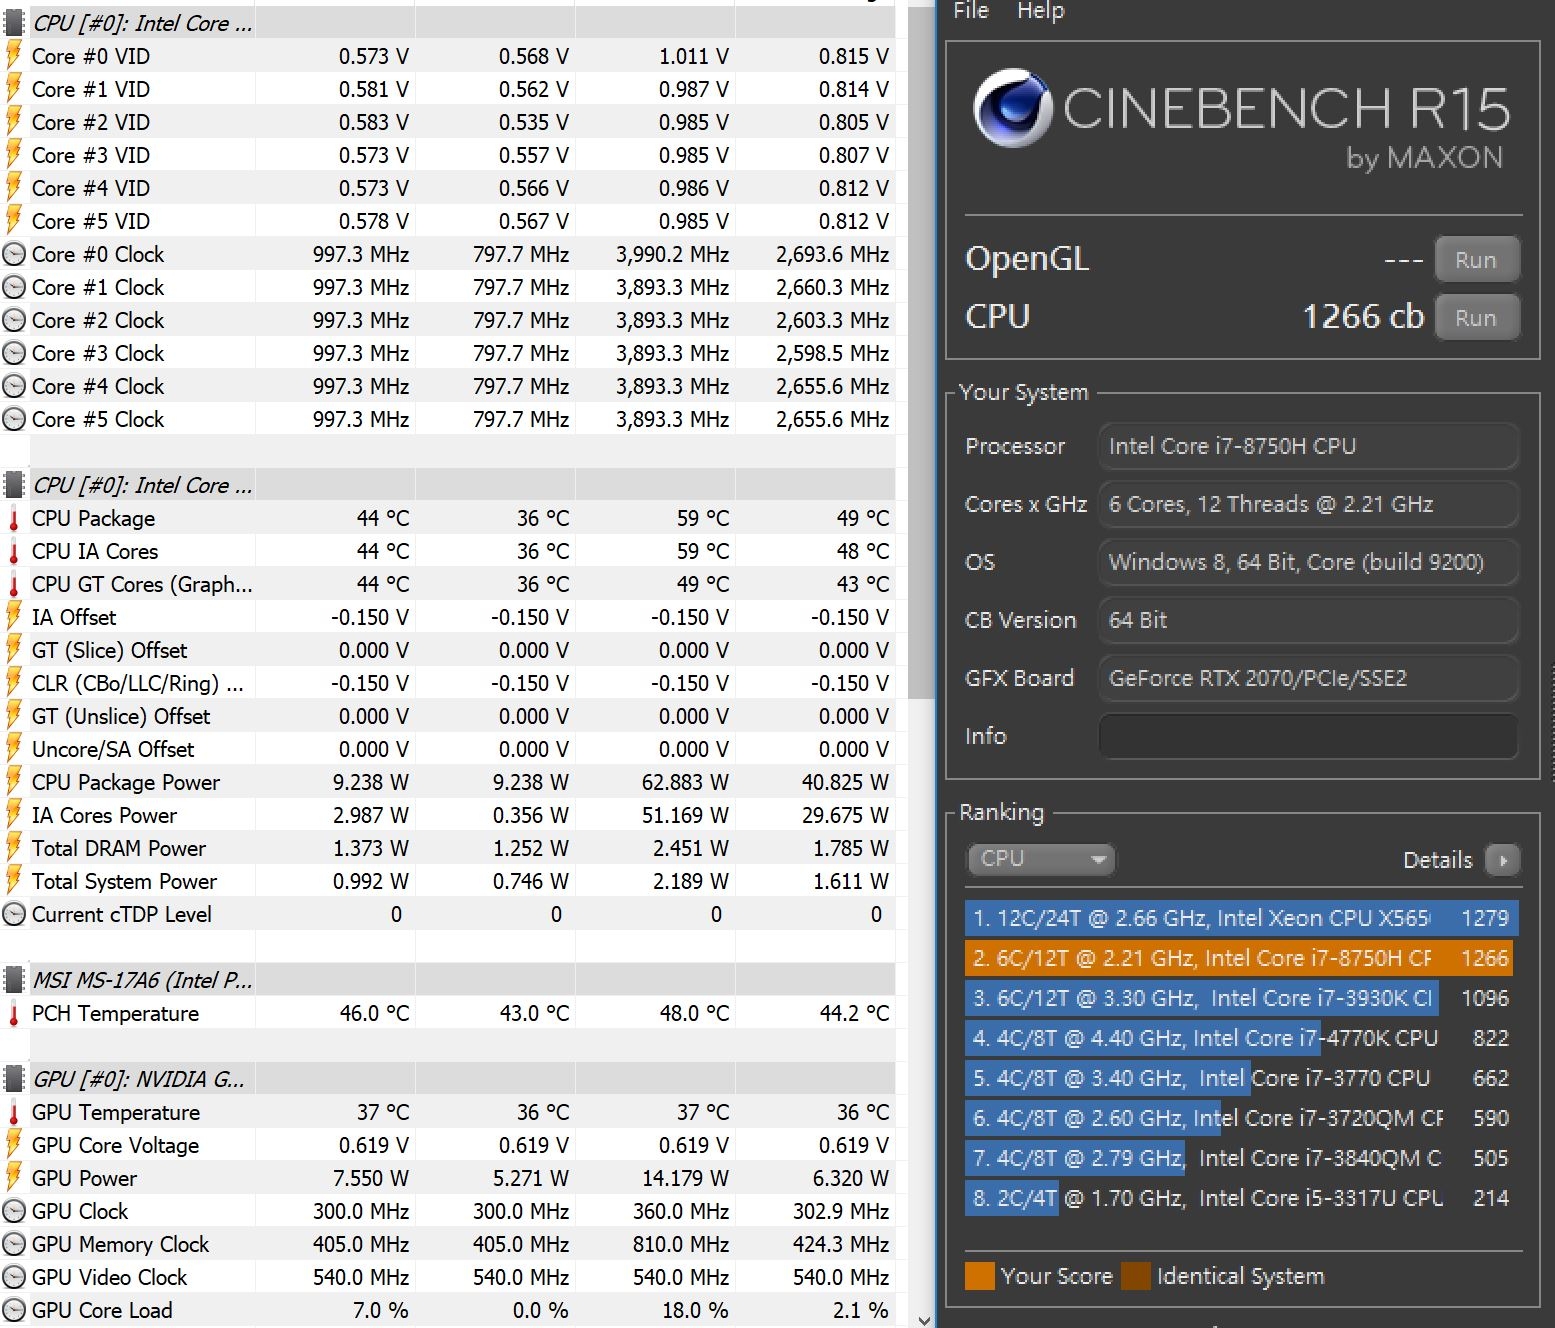The width and height of the screenshot is (1555, 1328).
Task: Click the lightning icon beside Core #0 VID
Action: coord(14,56)
